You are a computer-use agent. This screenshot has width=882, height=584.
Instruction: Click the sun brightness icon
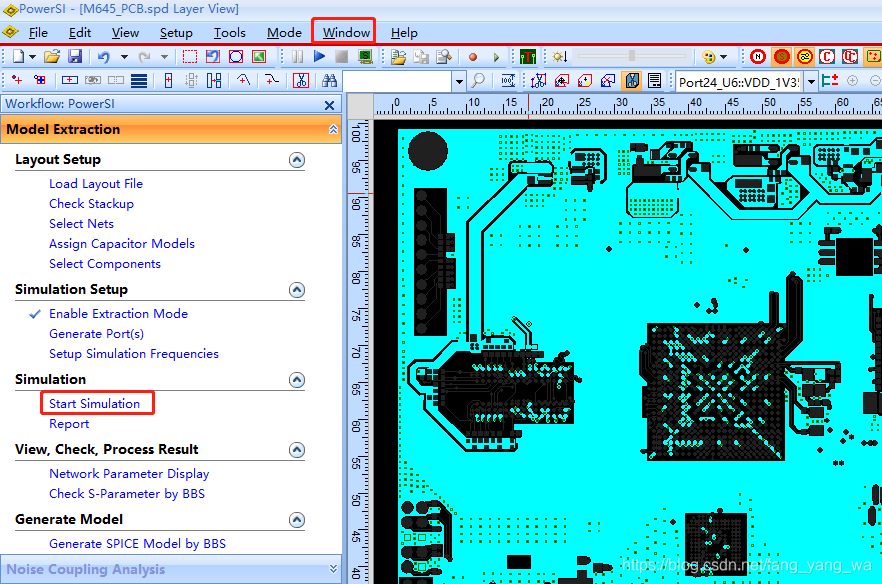558,56
